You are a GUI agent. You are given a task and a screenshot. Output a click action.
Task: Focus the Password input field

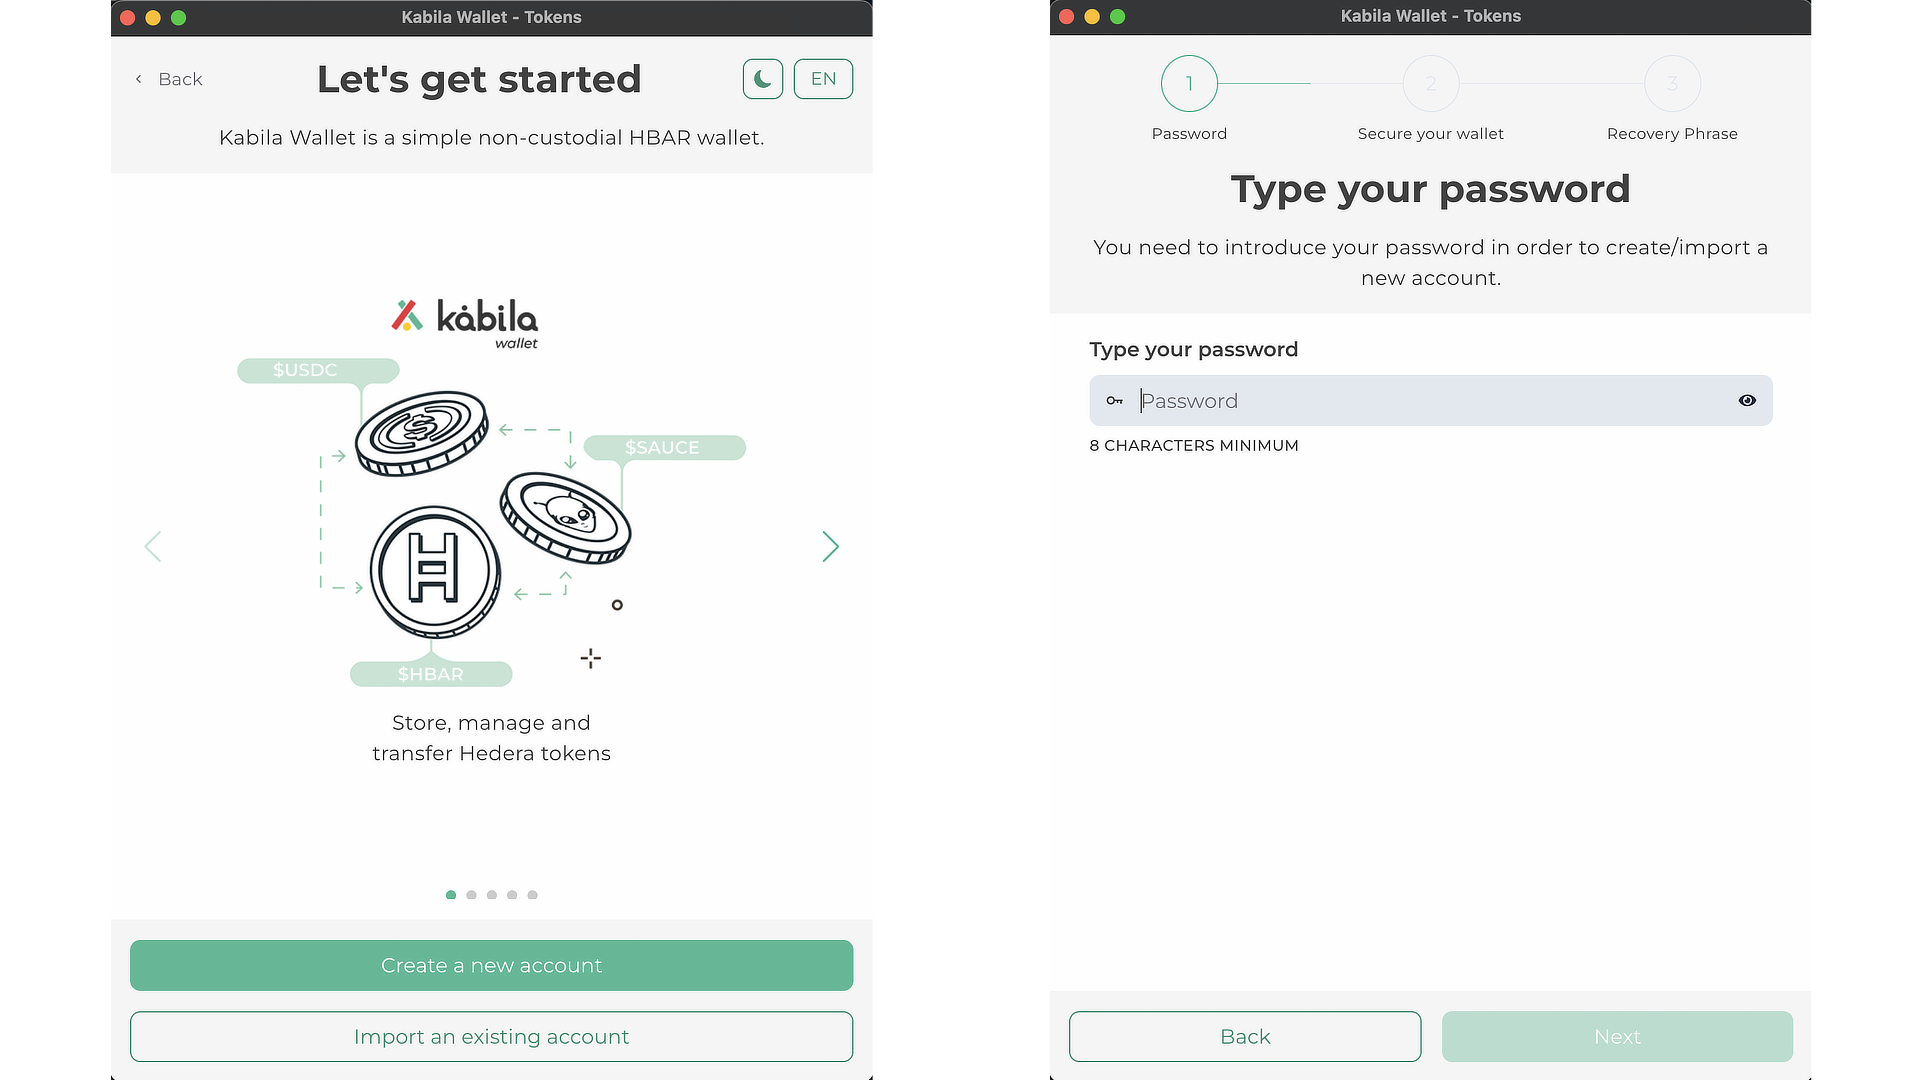point(1430,400)
